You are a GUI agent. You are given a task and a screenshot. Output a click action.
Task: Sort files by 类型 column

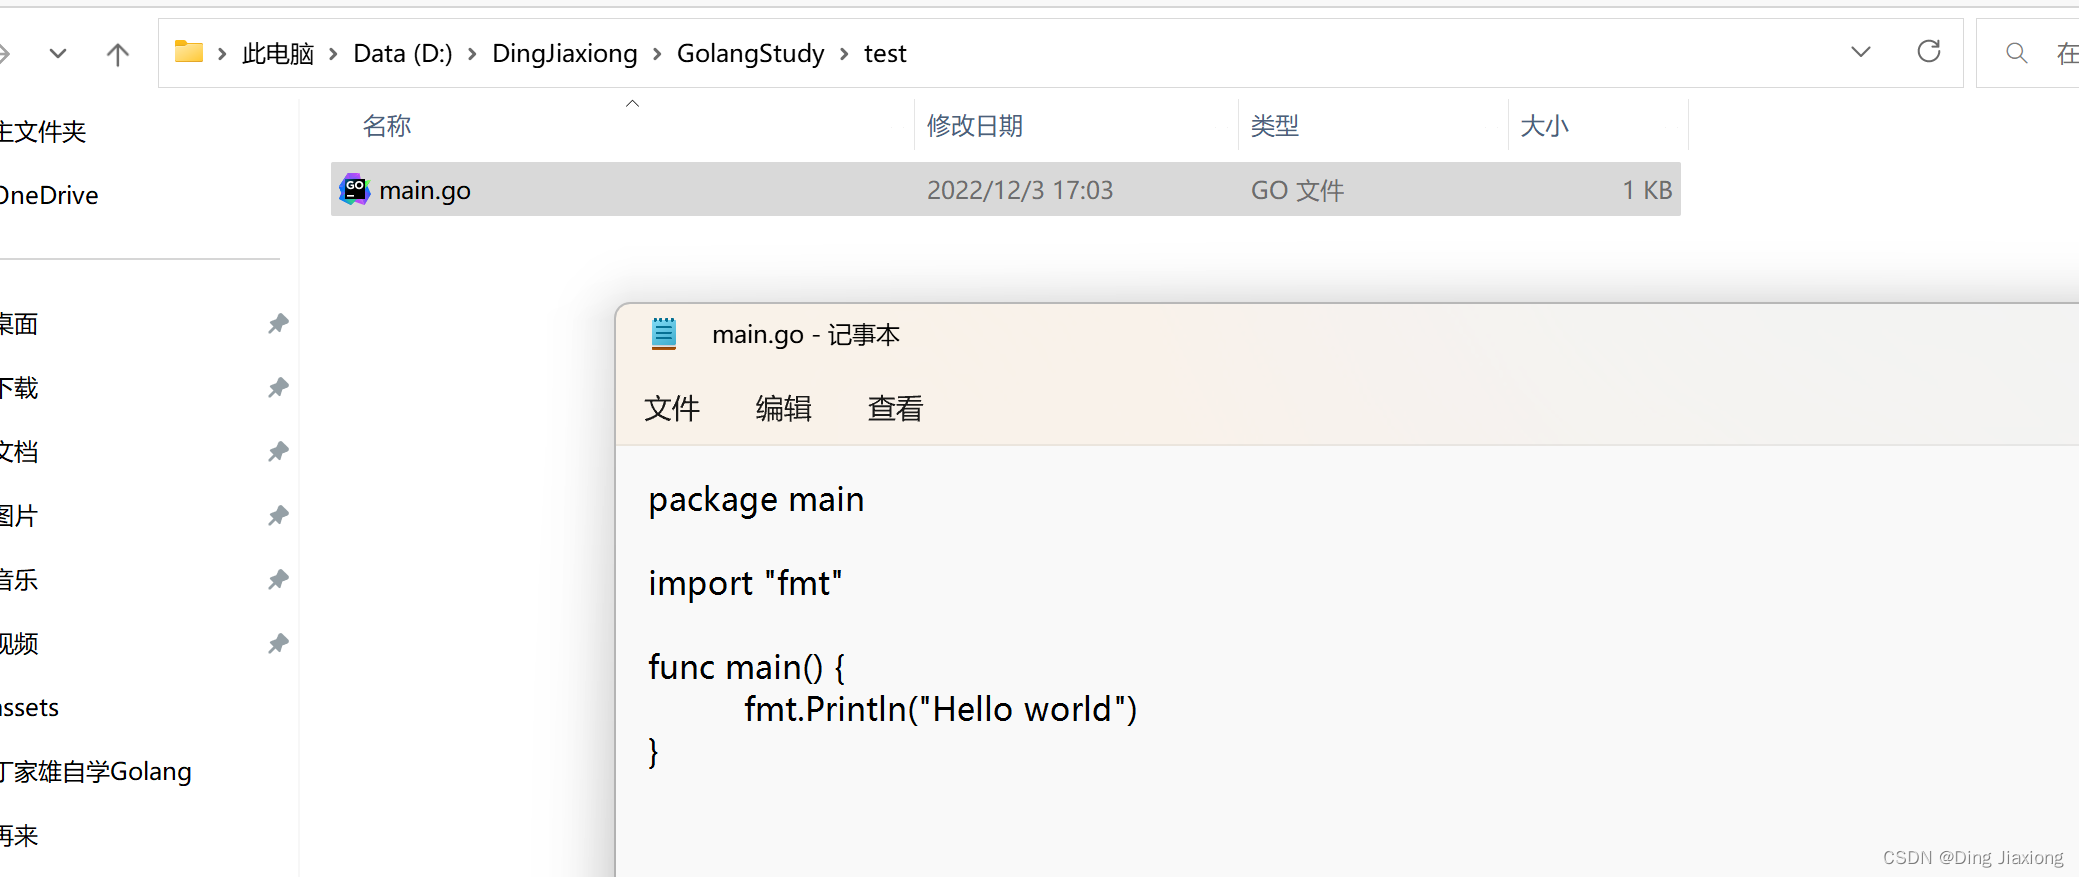(x=1275, y=126)
